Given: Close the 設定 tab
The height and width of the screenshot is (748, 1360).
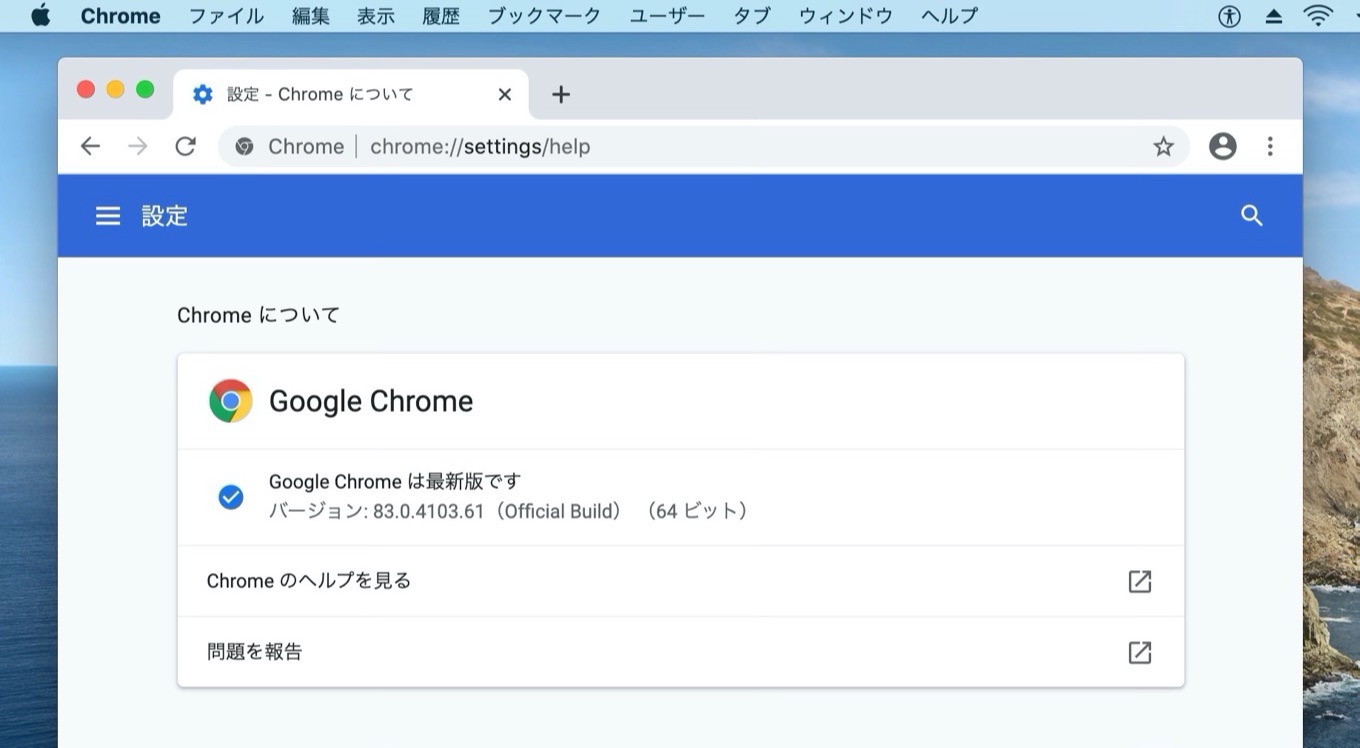Looking at the screenshot, I should [505, 94].
